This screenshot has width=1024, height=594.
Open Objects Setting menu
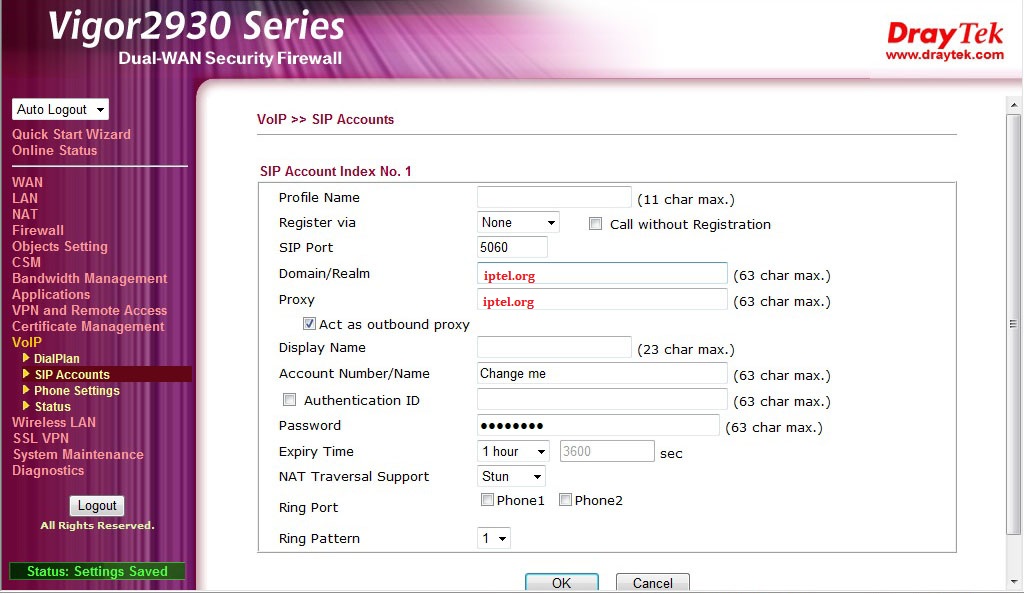click(59, 247)
